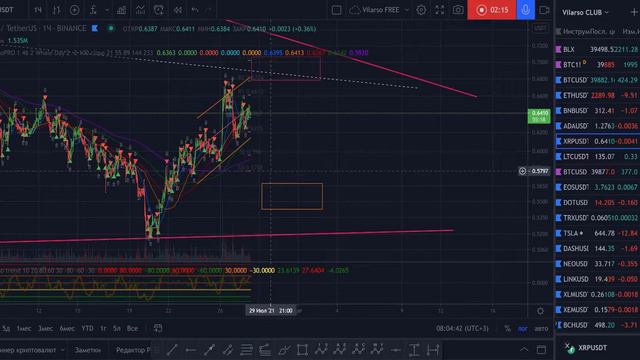Select LTCUSDT in the watchlist
Image resolution: width=640 pixels, height=360 pixels.
click(598, 156)
